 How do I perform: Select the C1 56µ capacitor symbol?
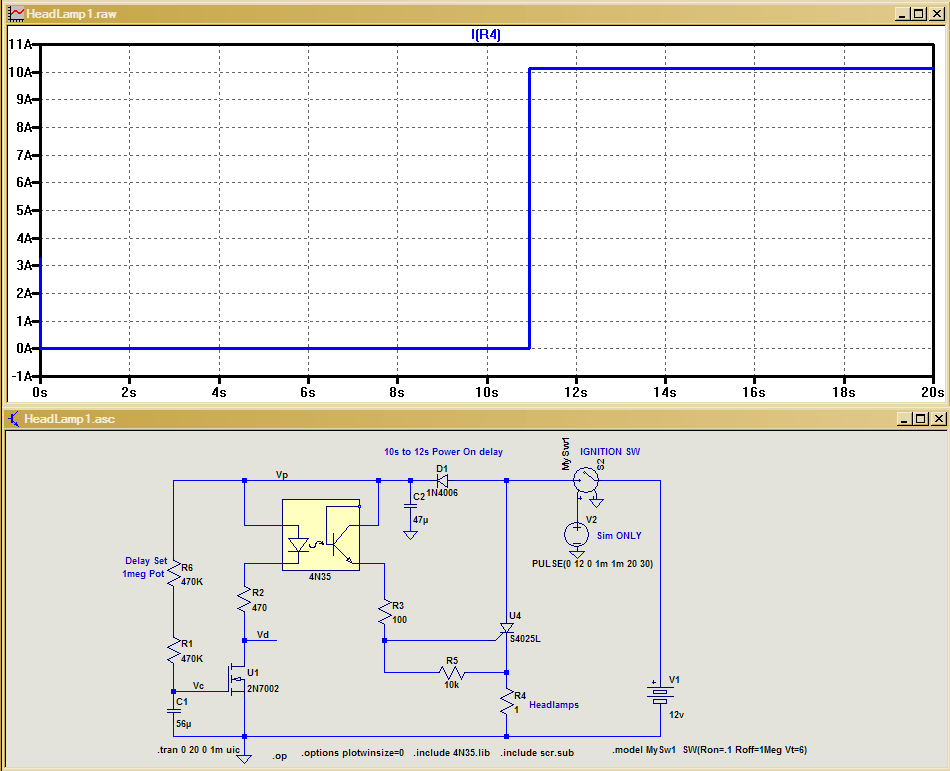tap(174, 711)
